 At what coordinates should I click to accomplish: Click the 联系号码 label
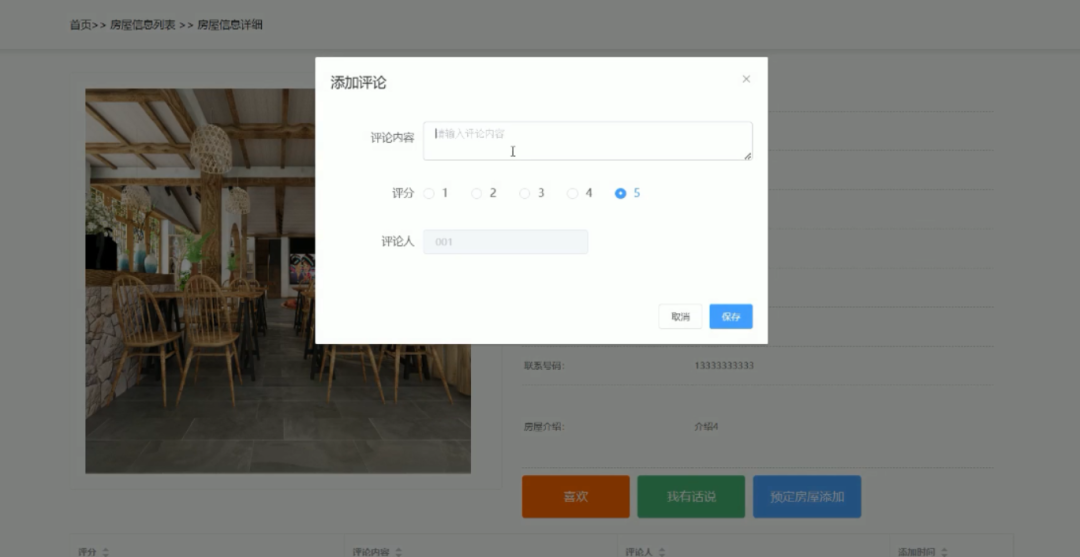543,366
